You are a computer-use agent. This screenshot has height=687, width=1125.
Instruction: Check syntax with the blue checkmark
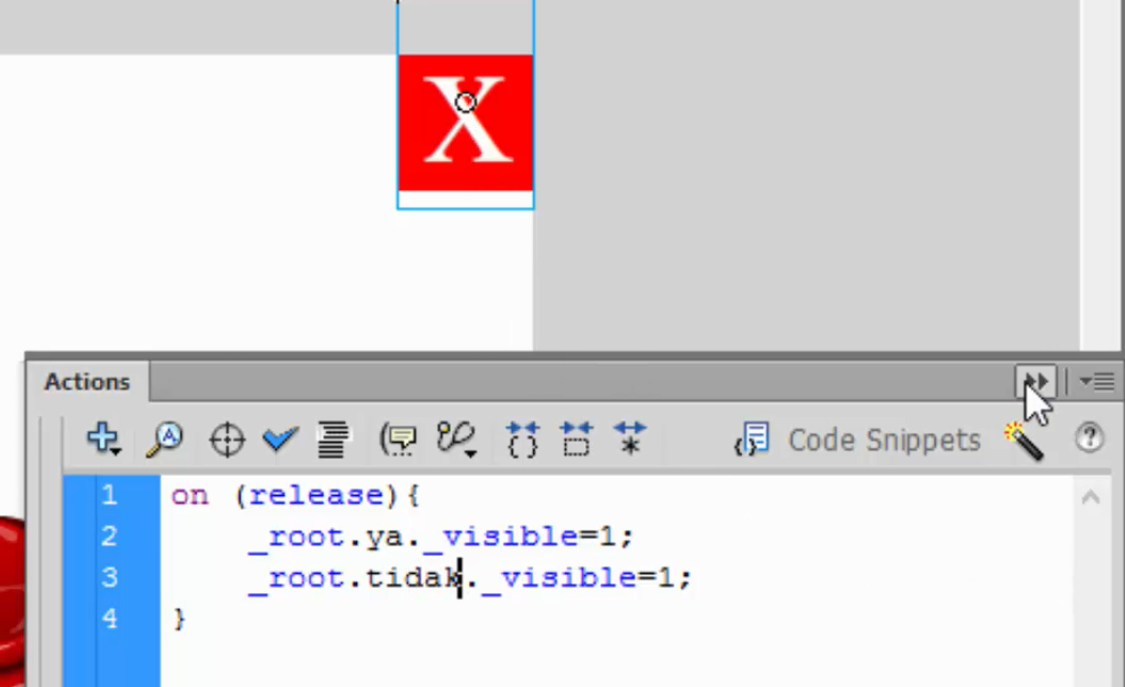click(x=280, y=437)
